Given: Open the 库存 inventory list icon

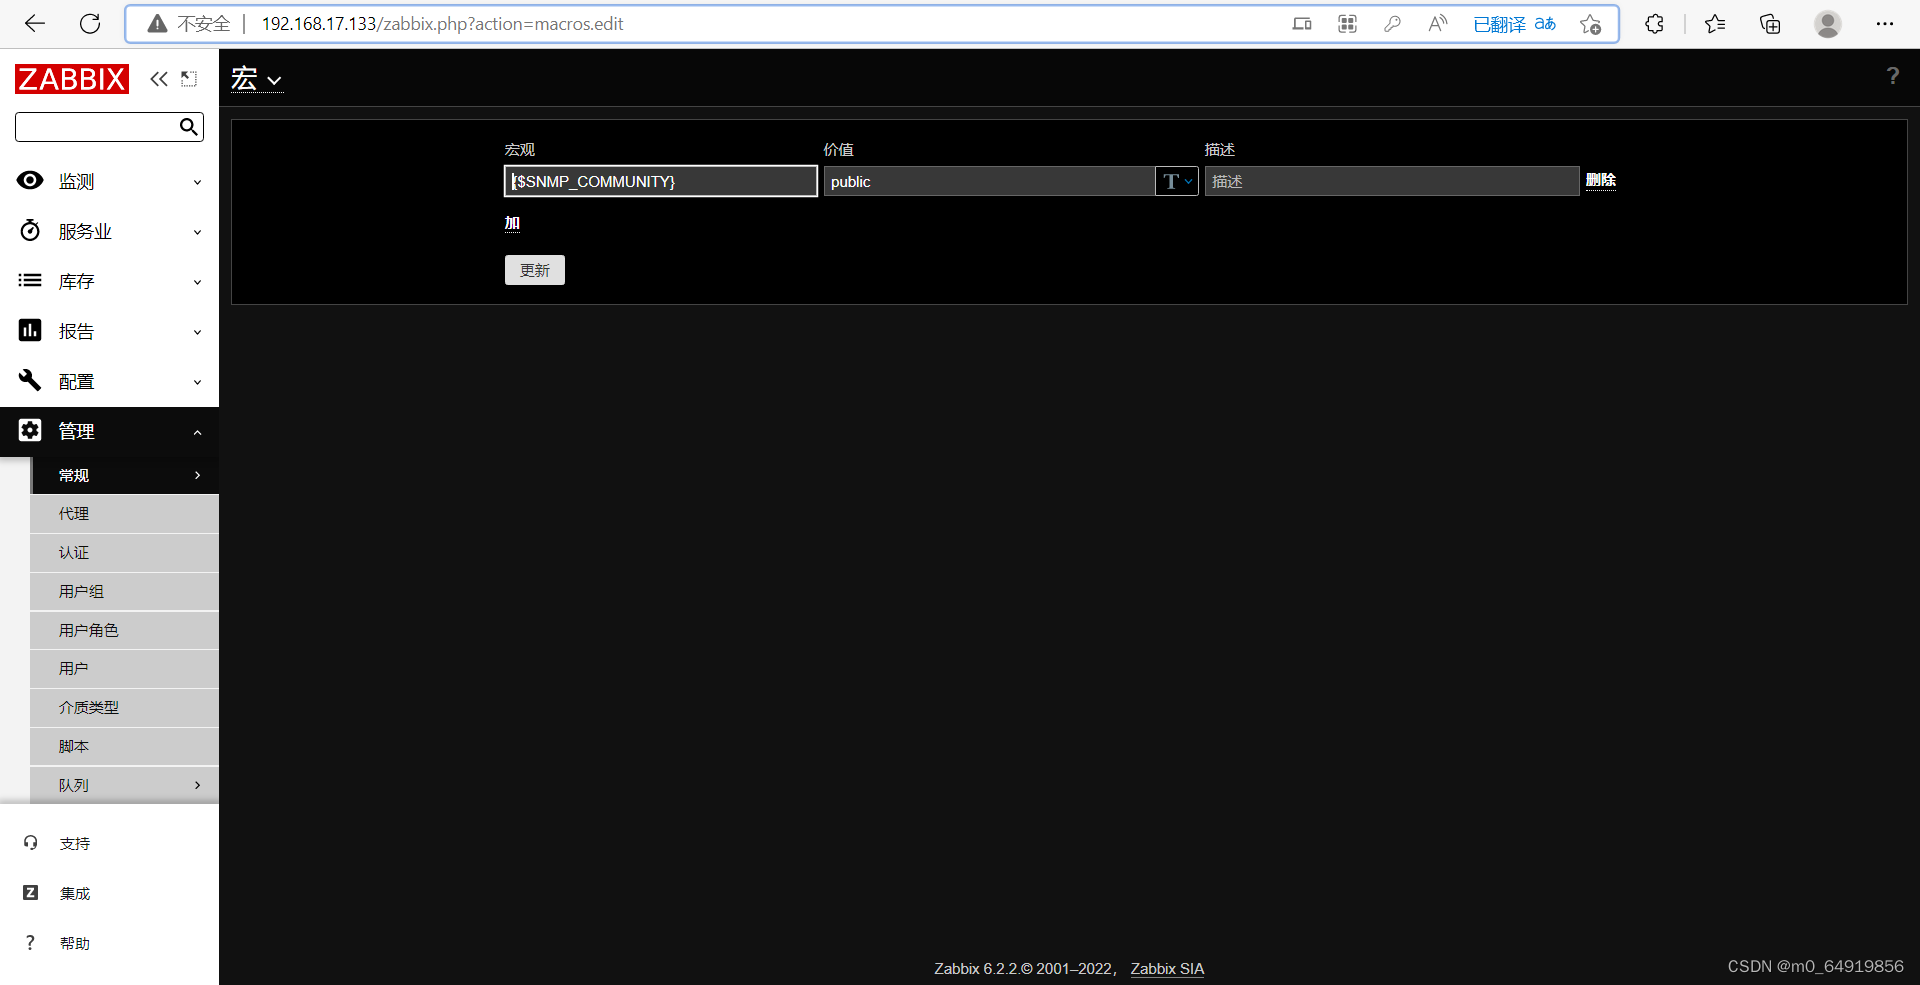Looking at the screenshot, I should tap(30, 281).
